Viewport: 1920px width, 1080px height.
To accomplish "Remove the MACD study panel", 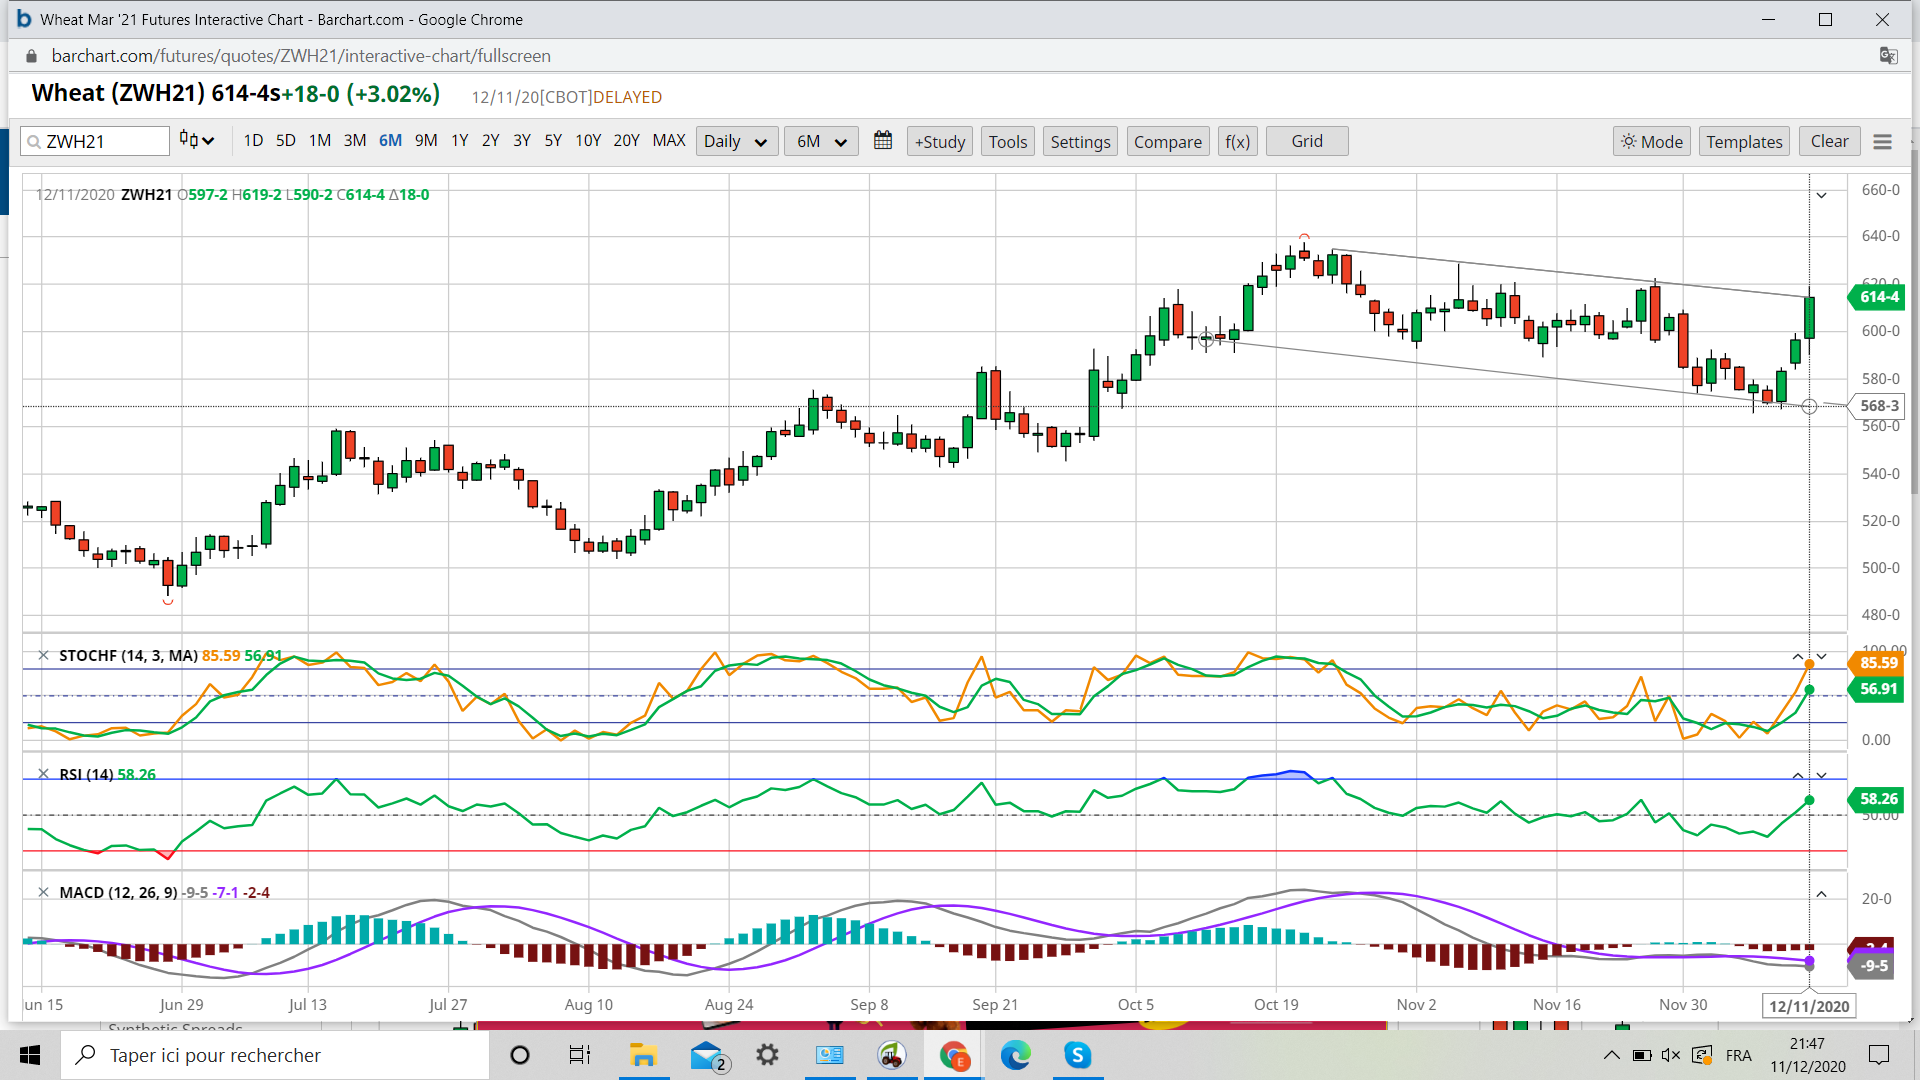I will (x=43, y=892).
